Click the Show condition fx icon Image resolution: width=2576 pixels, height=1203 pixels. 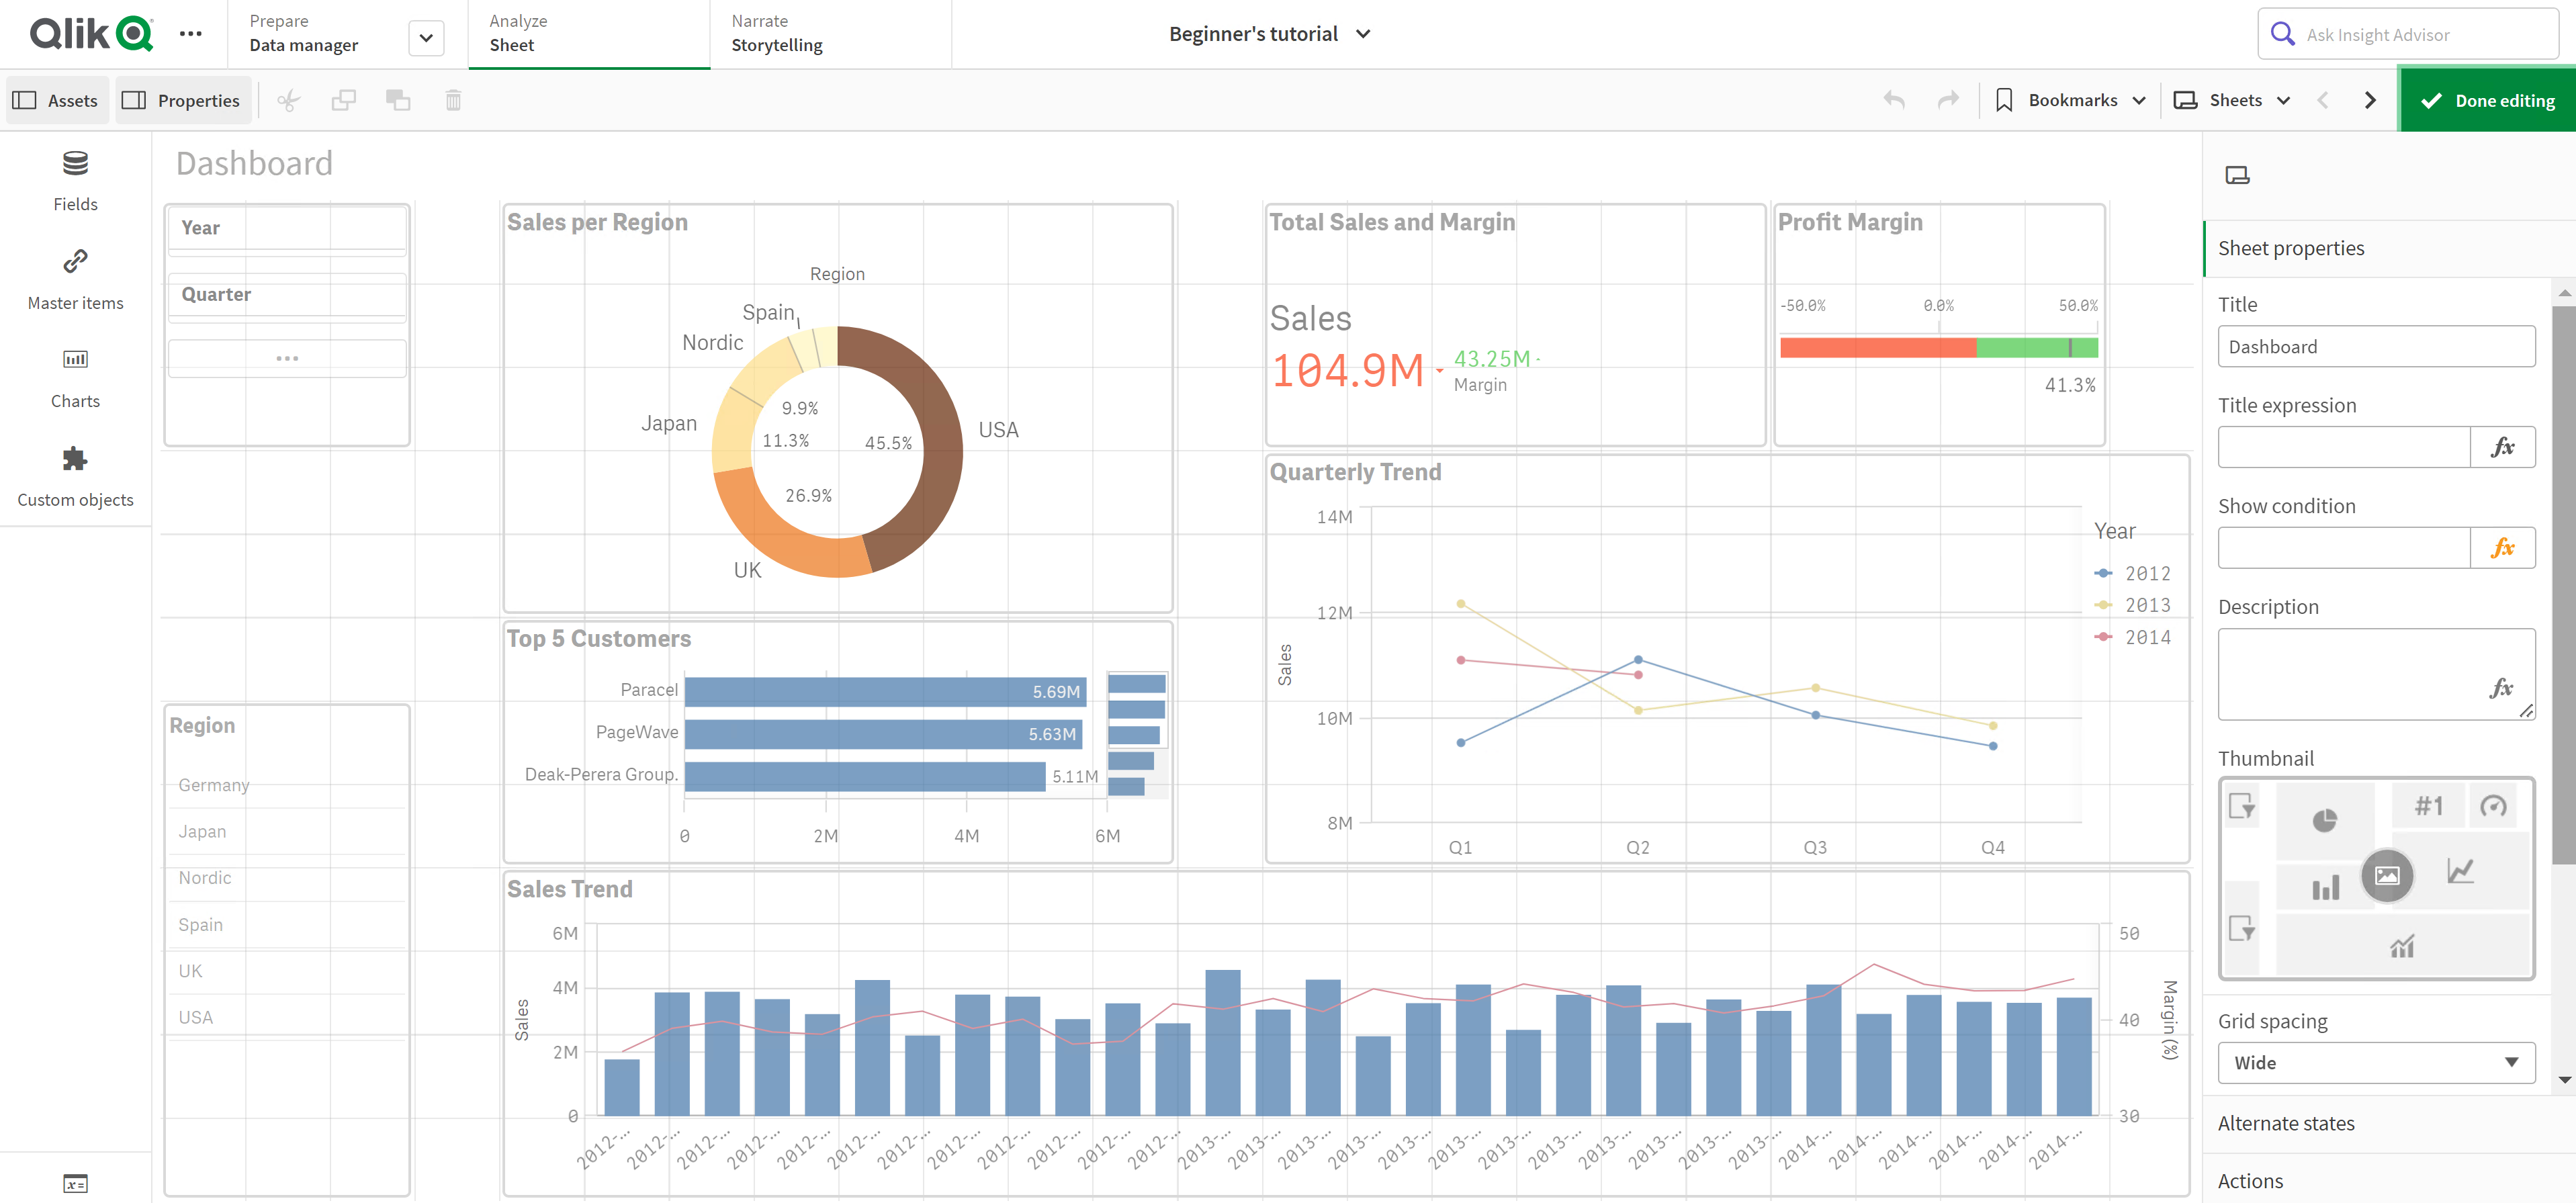[x=2503, y=547]
